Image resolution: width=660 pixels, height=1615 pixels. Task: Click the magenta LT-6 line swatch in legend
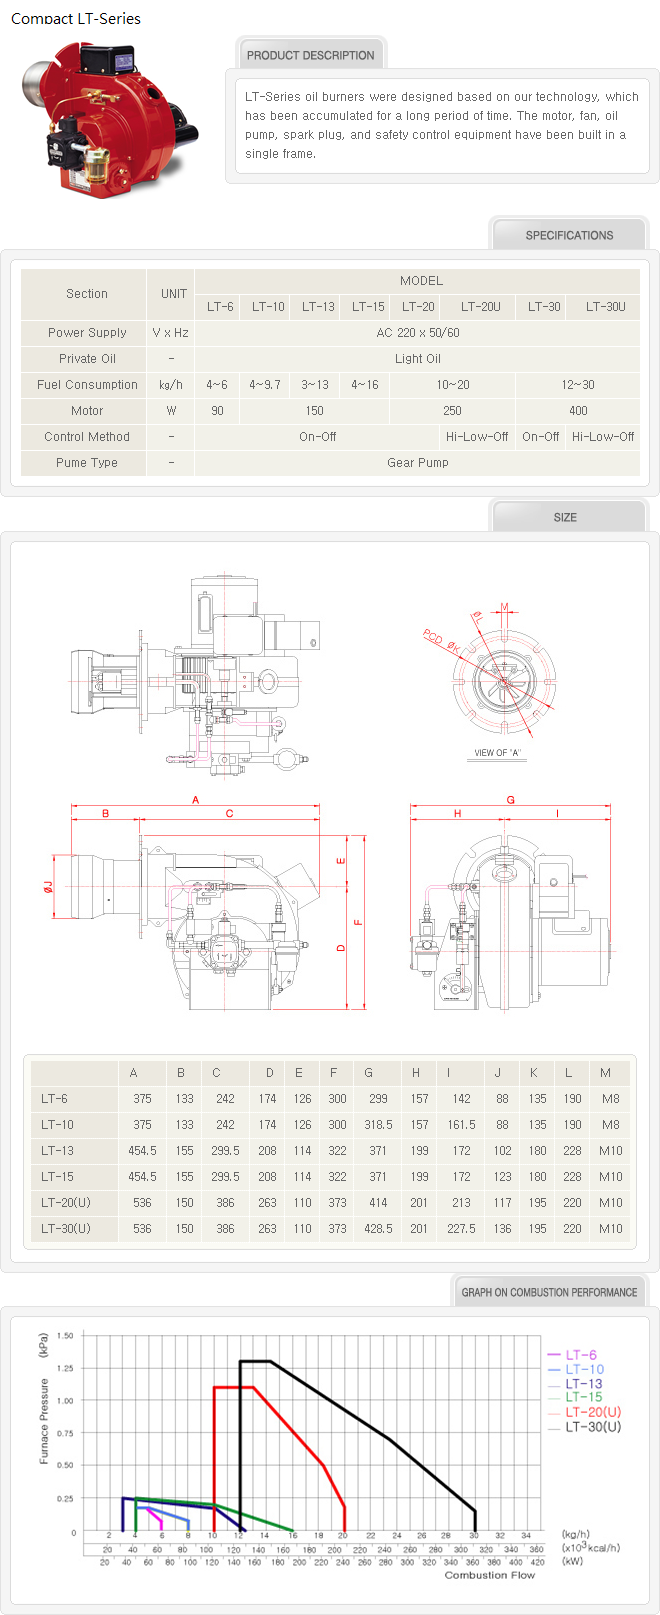point(555,1356)
